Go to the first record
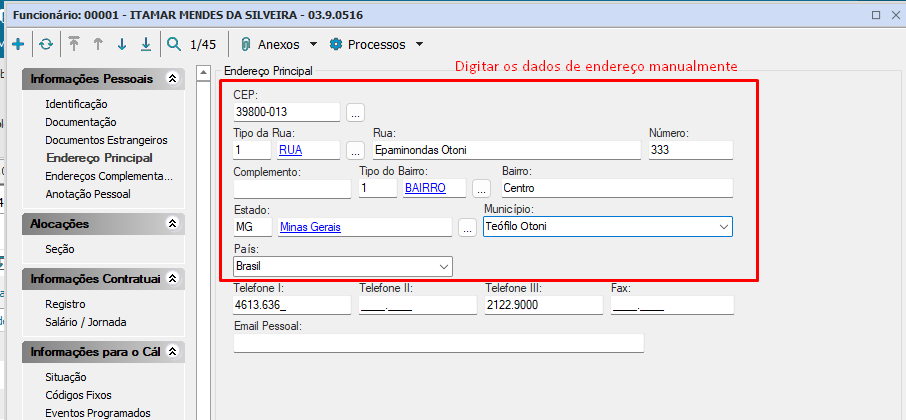The height and width of the screenshot is (420, 906). coord(73,44)
